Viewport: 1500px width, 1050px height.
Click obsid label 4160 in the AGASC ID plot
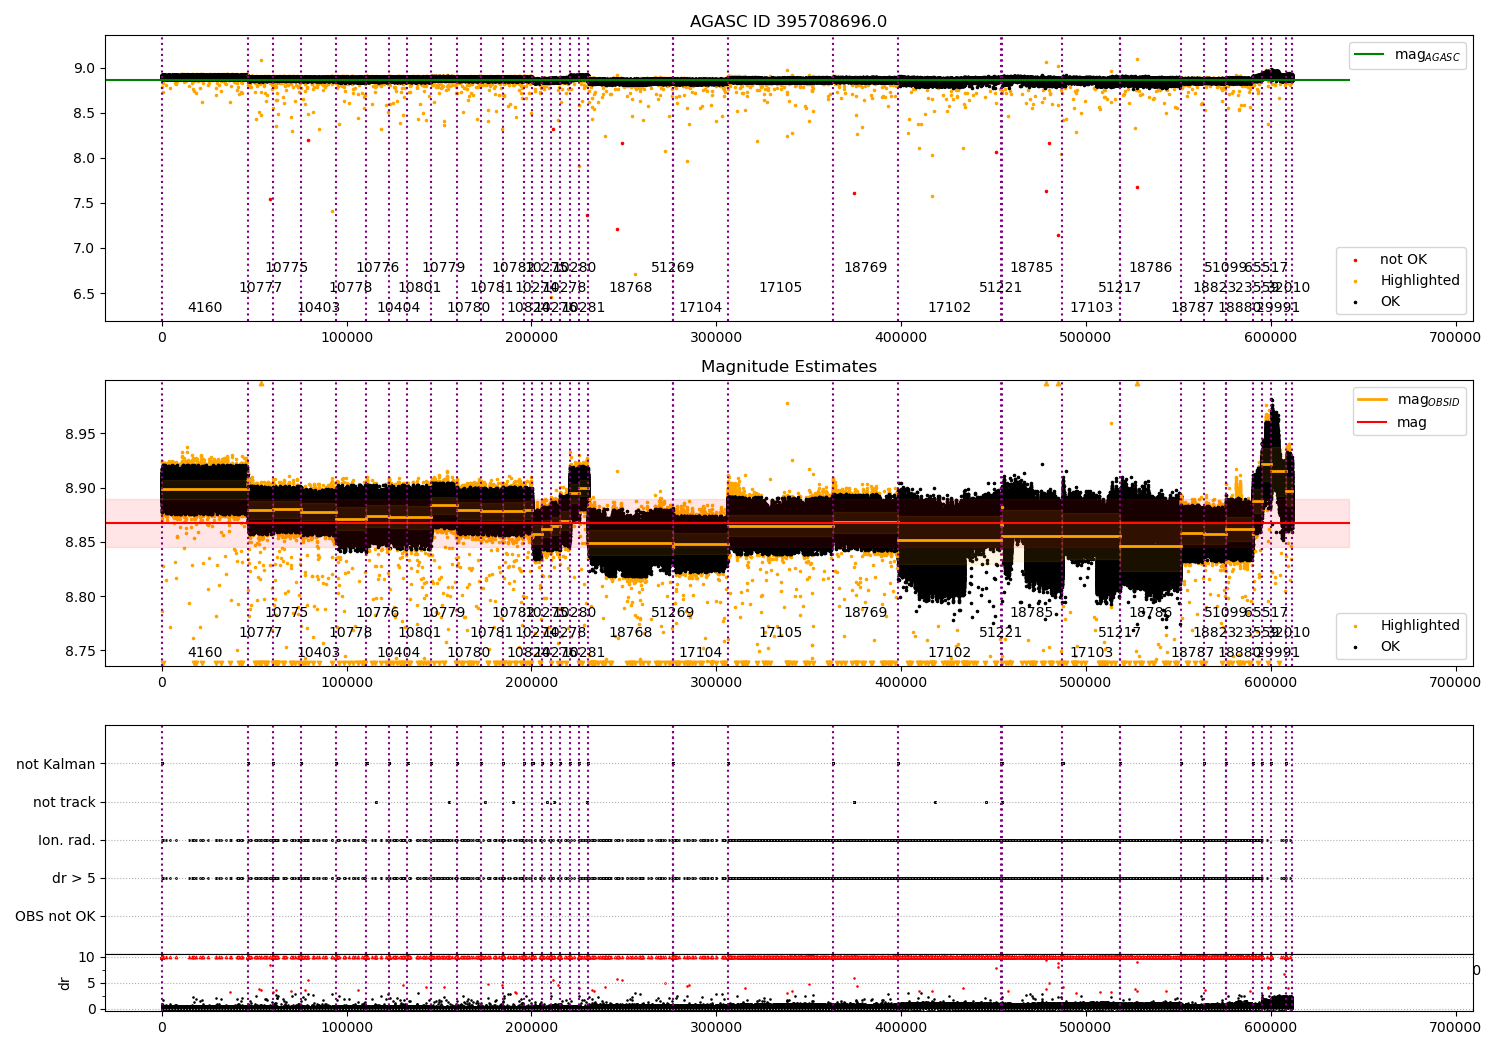[x=205, y=307]
